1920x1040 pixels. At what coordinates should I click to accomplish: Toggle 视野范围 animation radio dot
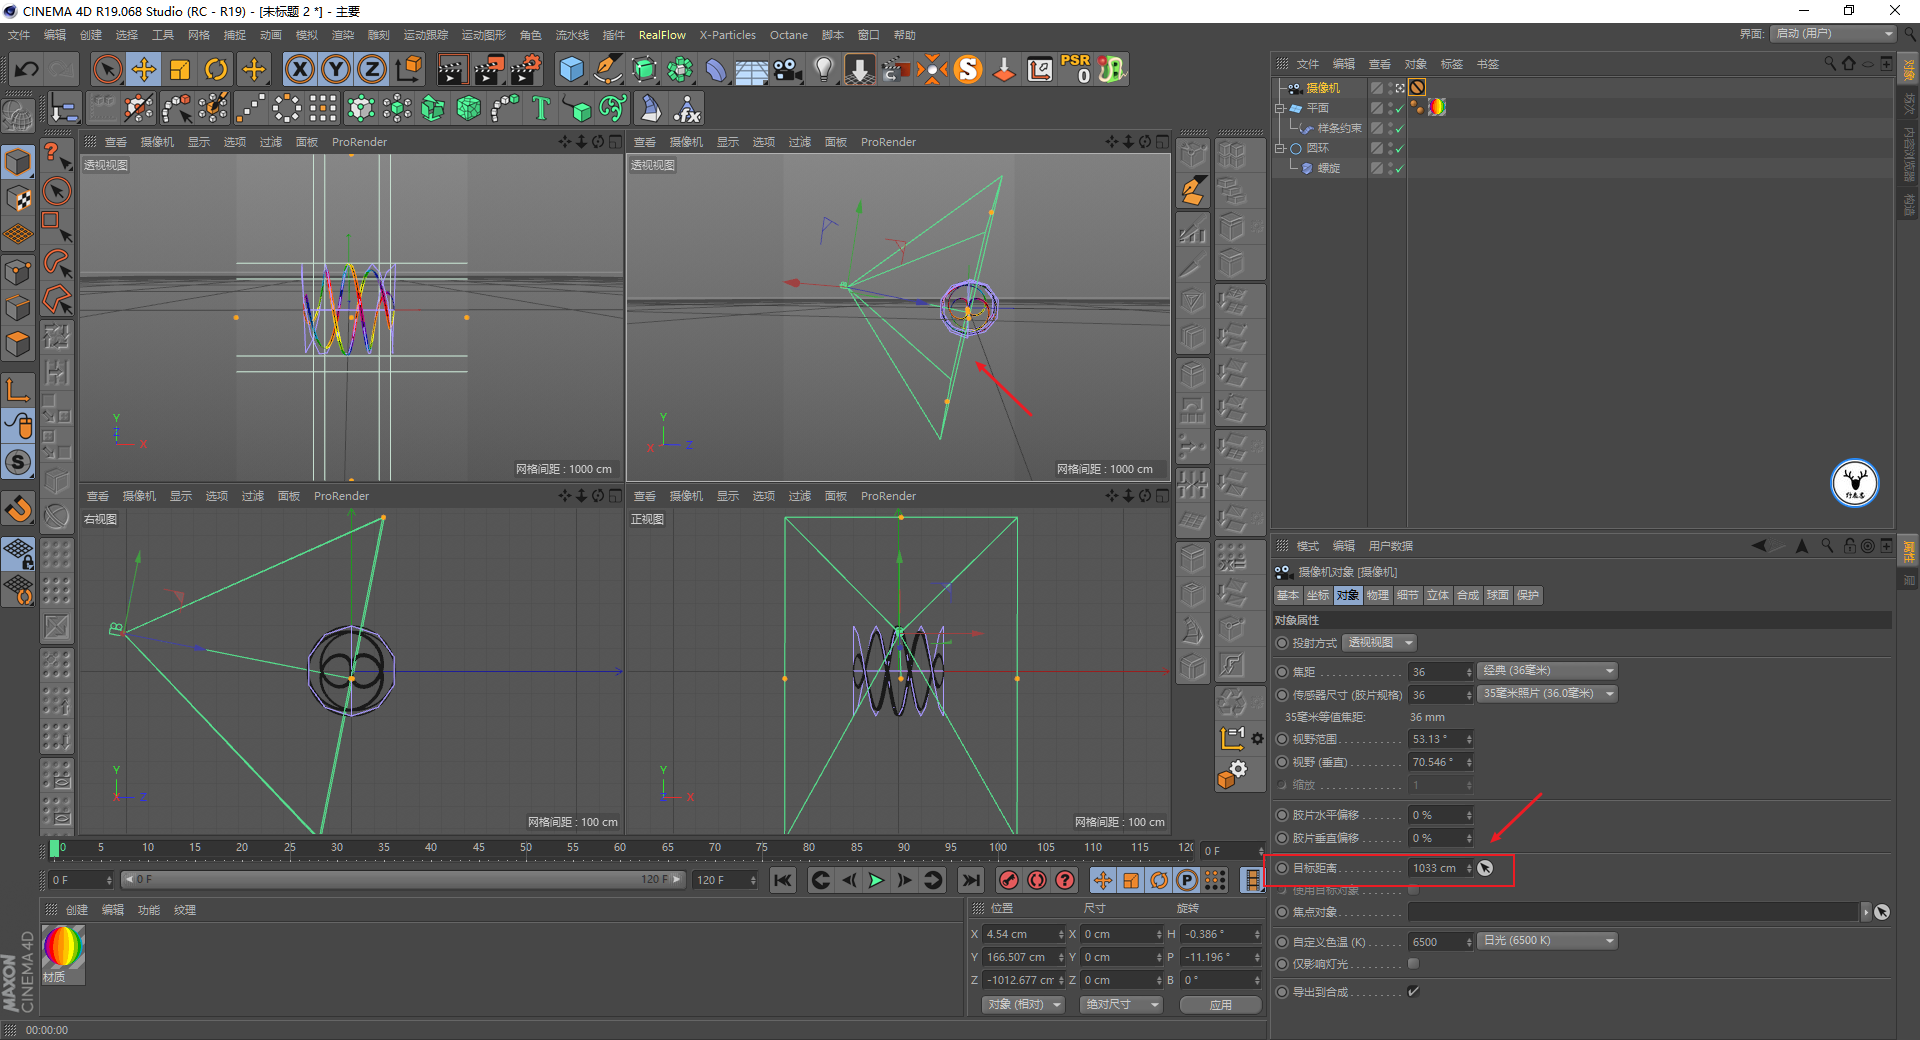click(1282, 739)
